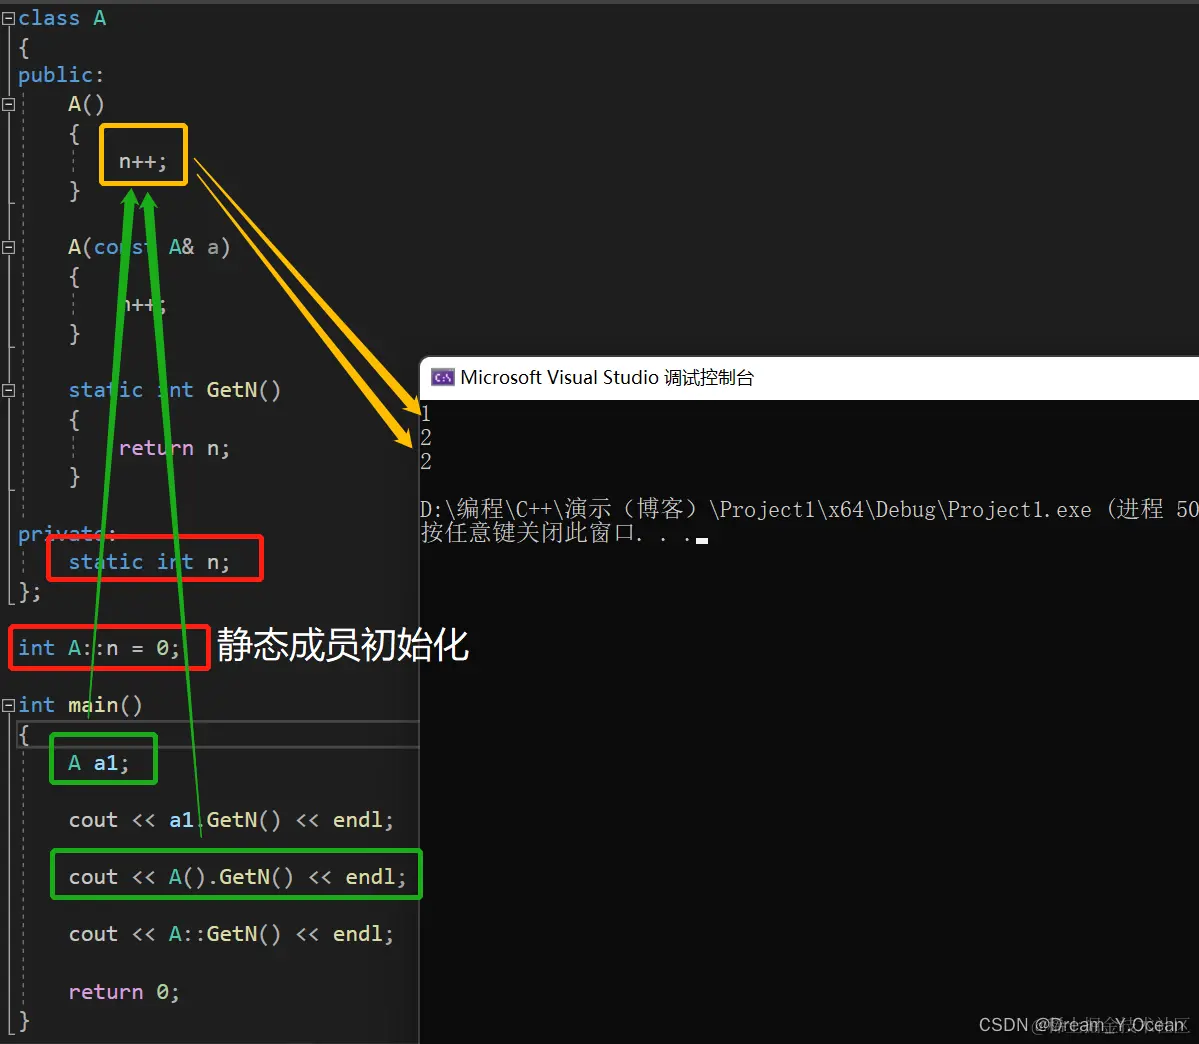Click the 'cout << A().GetN() << endl;' line
Viewport: 1199px width, 1044px height.
coord(237,877)
